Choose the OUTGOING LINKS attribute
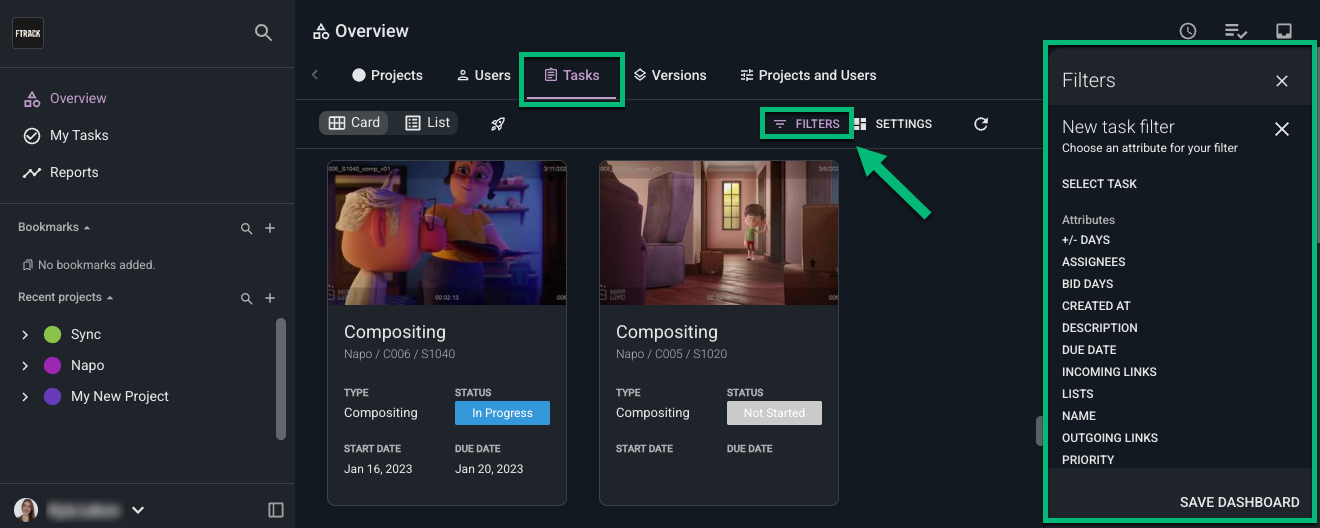 (1110, 438)
